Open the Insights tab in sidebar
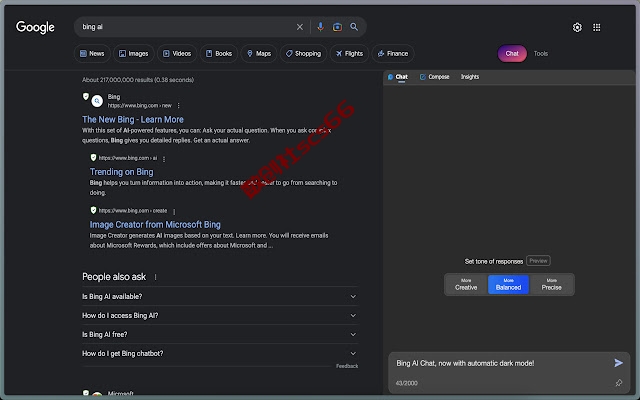This screenshot has height=400, width=640. pyautogui.click(x=470, y=77)
